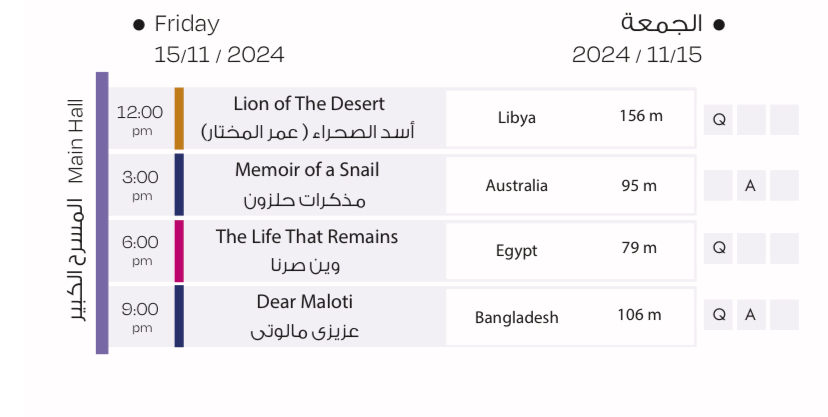
Task: Click the Bangladesh country cell
Action: click(516, 318)
